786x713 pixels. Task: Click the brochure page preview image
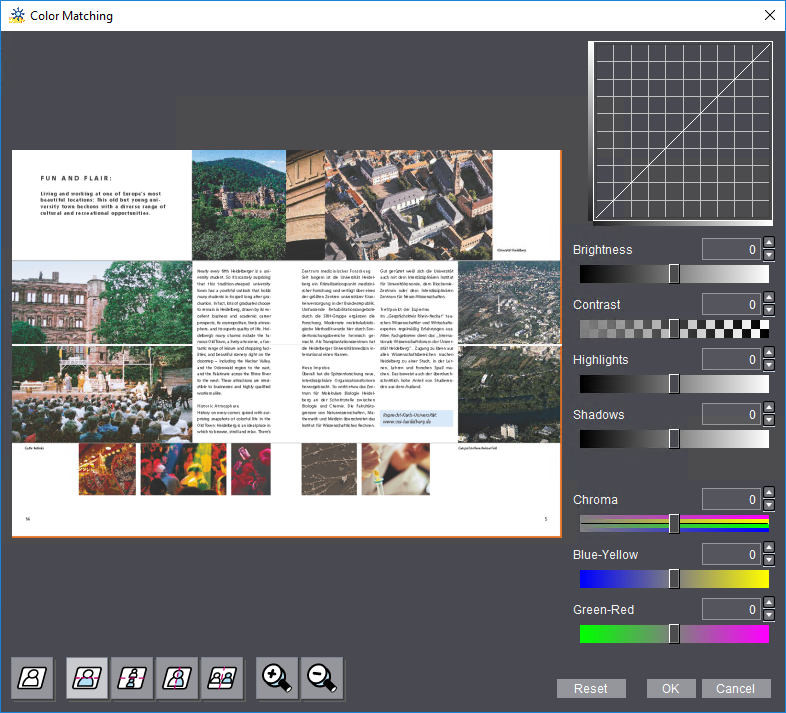click(286, 343)
